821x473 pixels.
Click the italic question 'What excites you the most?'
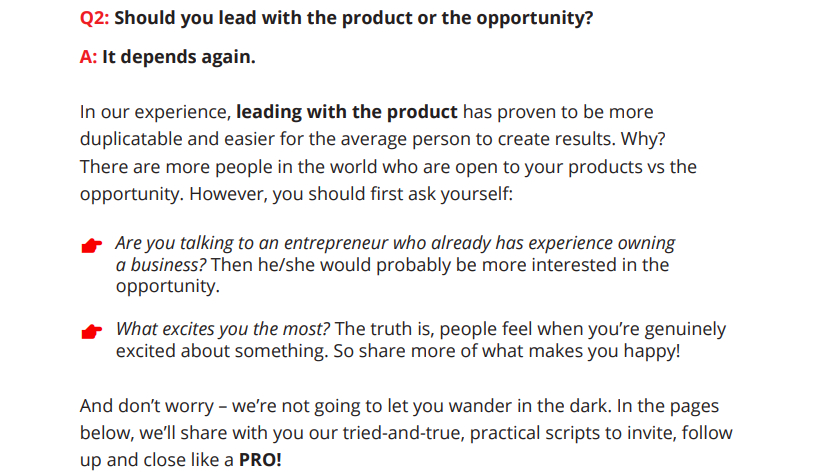[x=223, y=329]
